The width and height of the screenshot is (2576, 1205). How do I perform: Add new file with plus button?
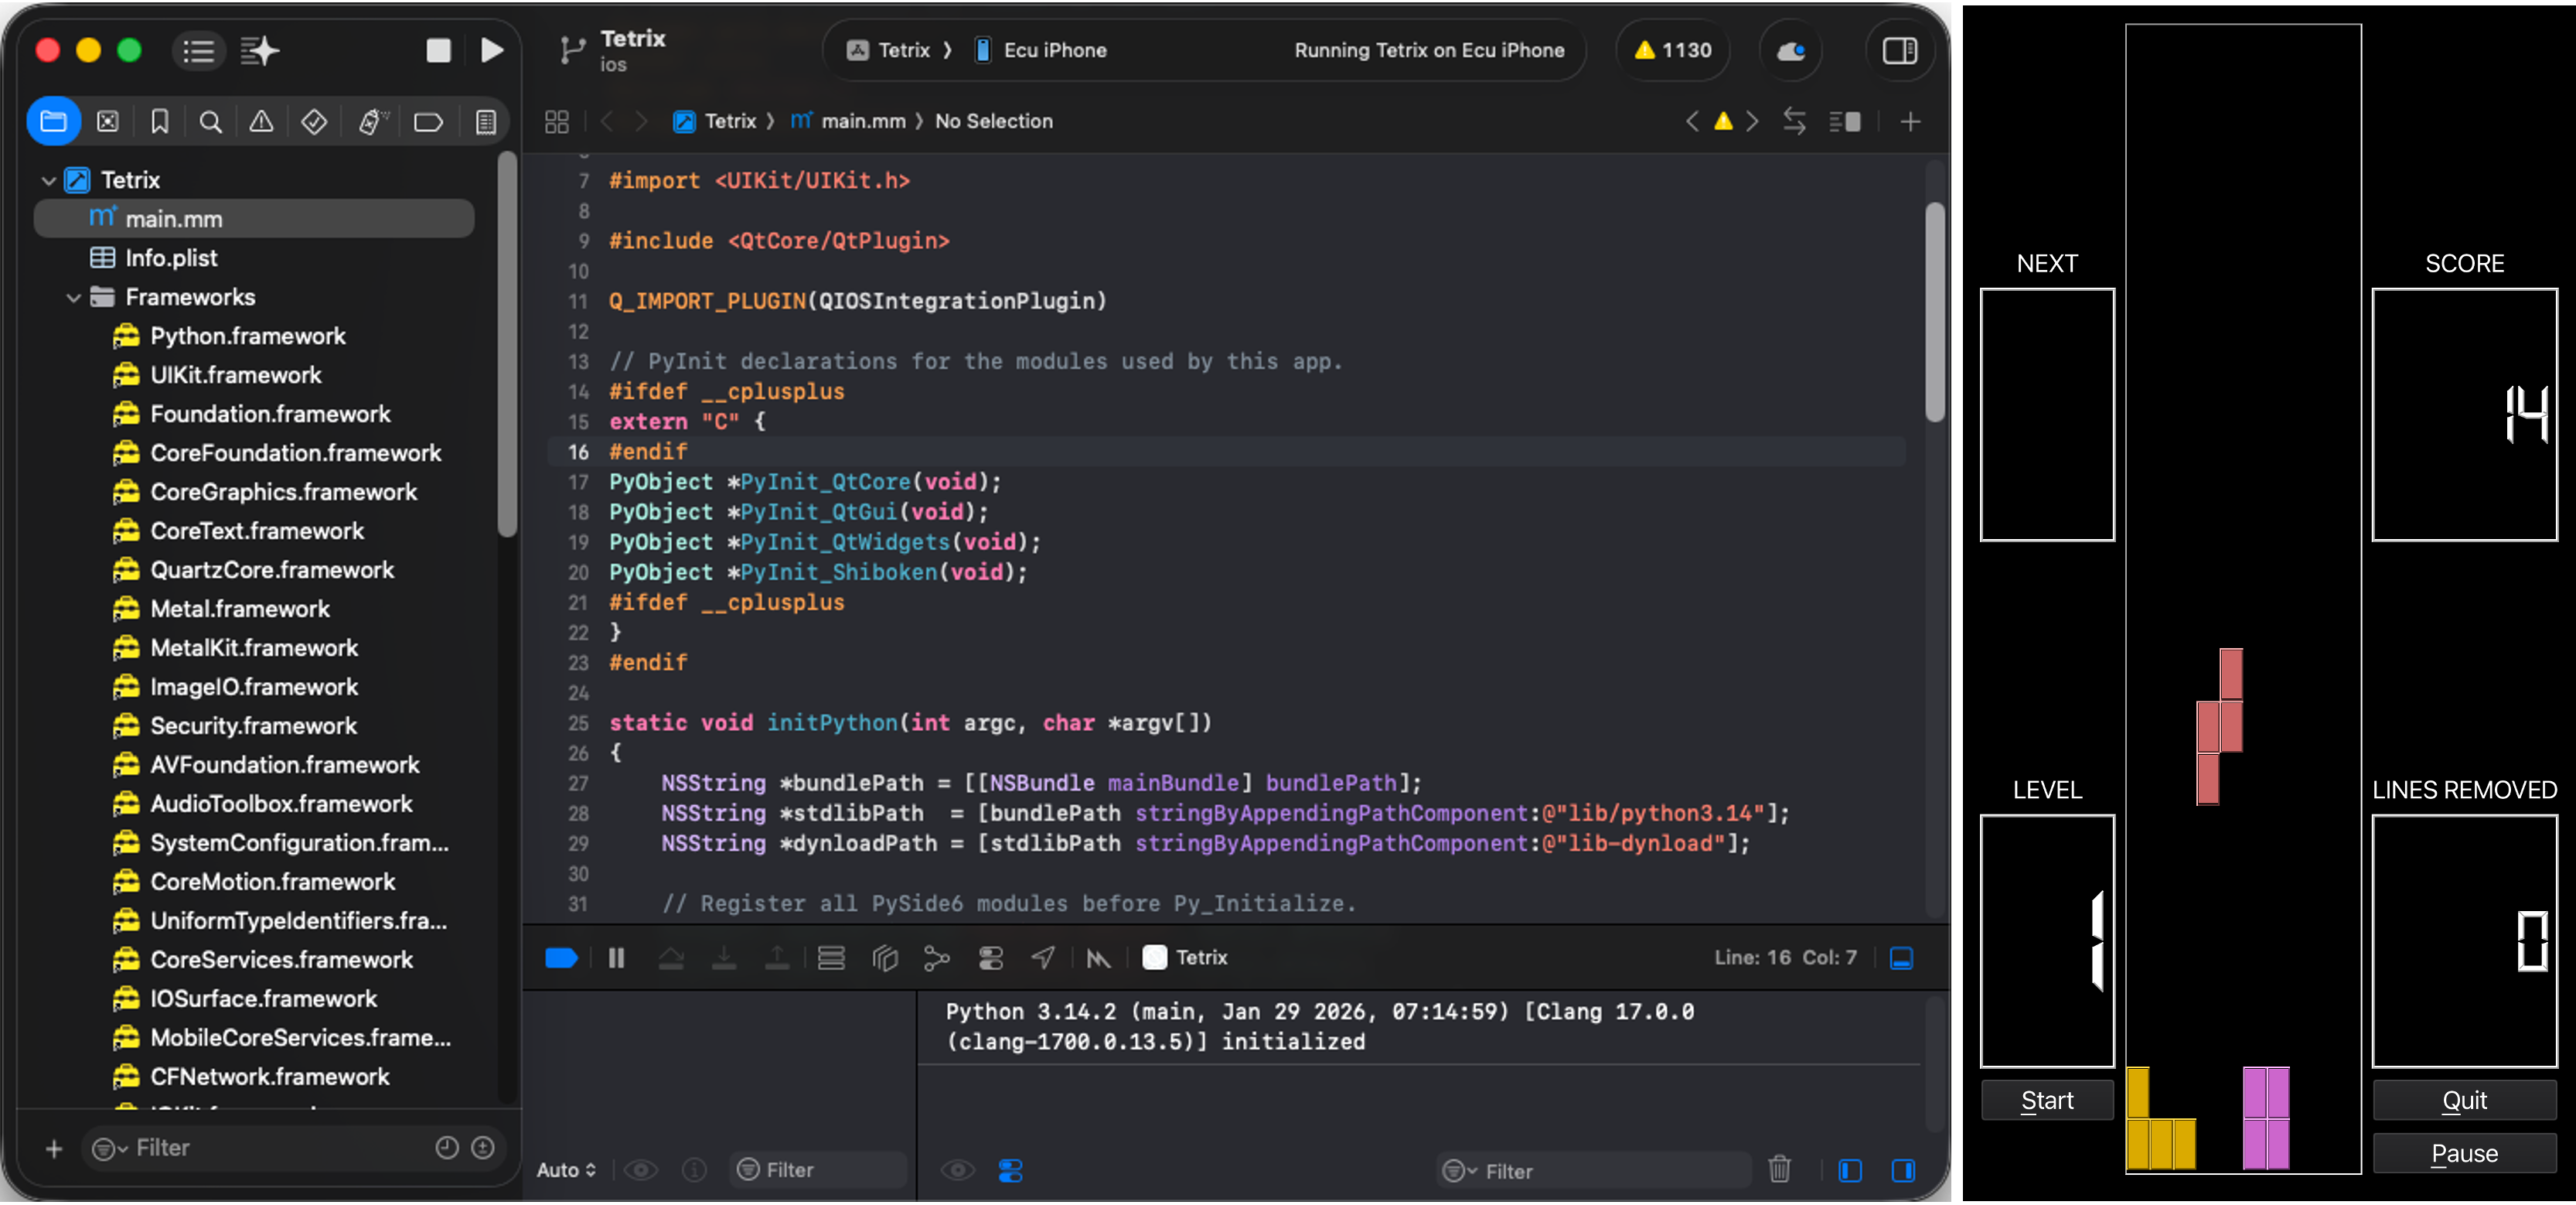coord(54,1149)
